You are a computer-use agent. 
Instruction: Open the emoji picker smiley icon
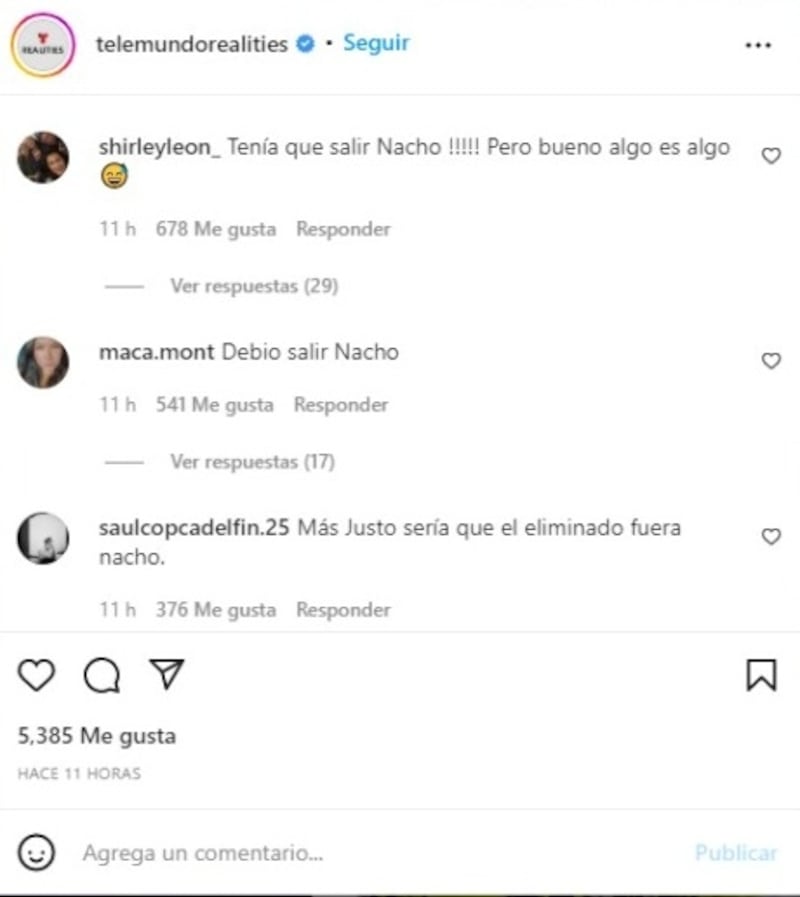pos(36,852)
